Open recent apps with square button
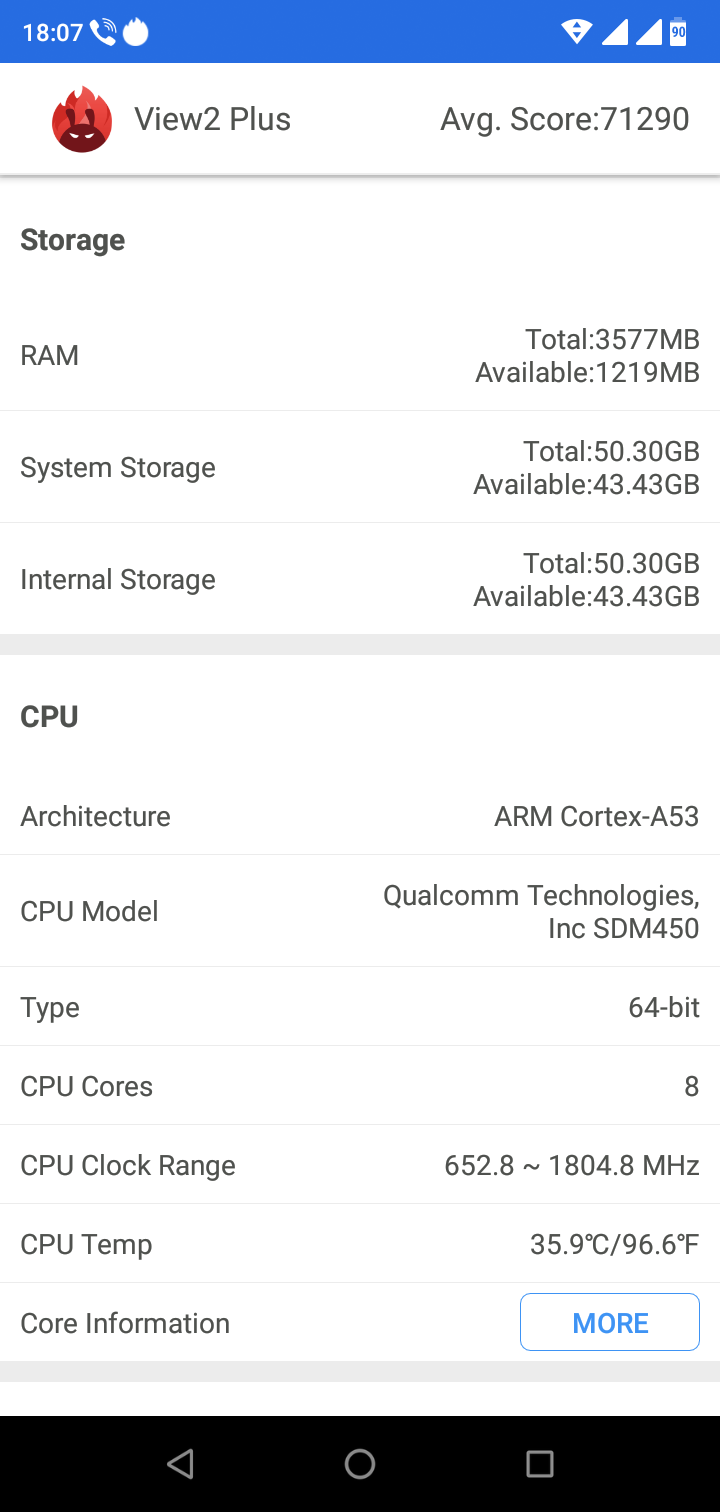The image size is (720, 1512). (540, 1464)
